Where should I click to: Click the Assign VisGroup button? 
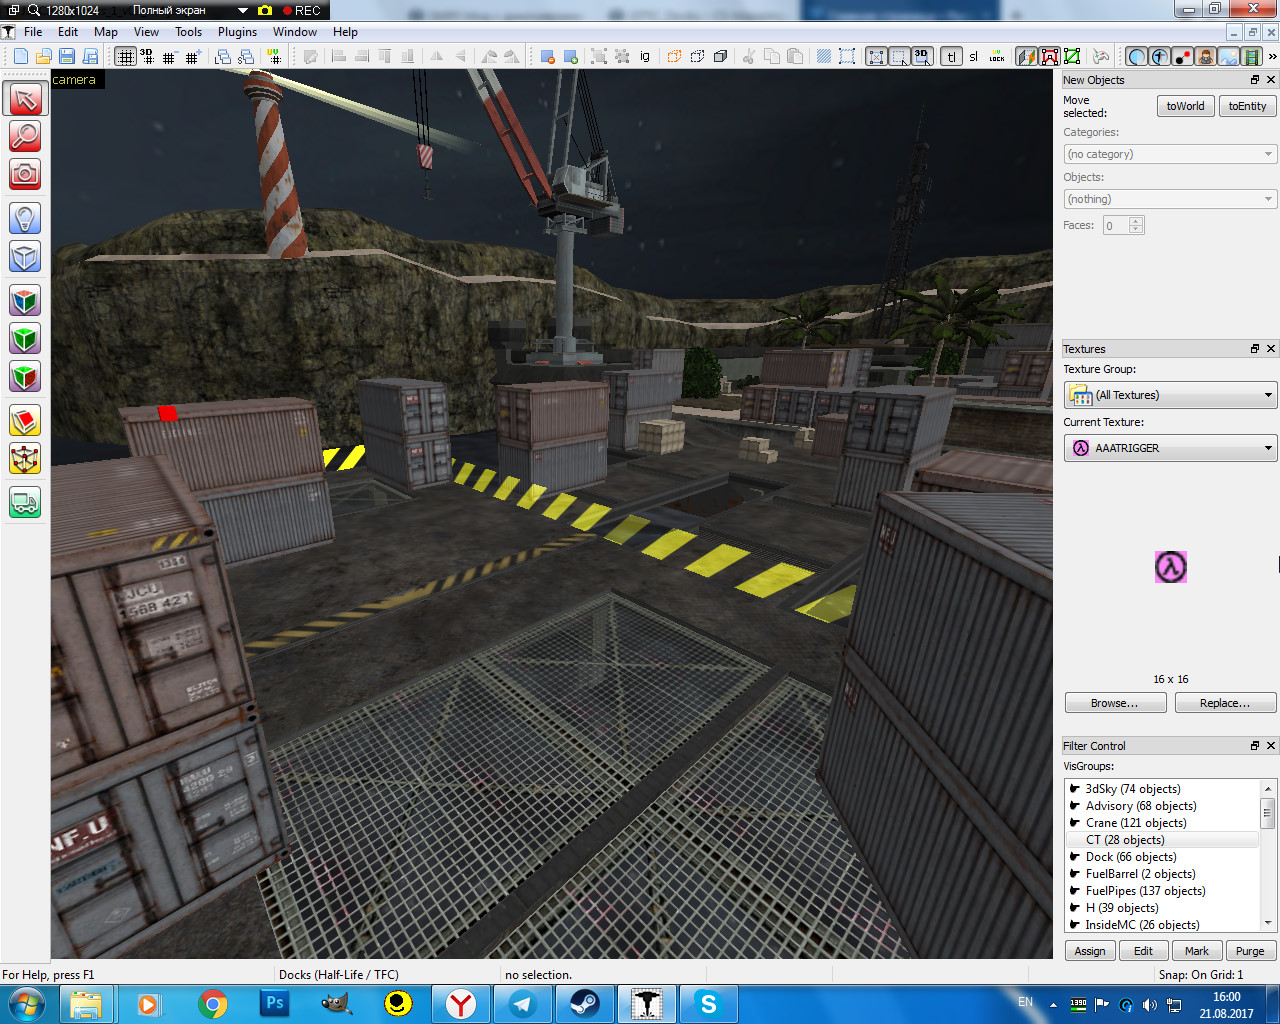[1090, 951]
